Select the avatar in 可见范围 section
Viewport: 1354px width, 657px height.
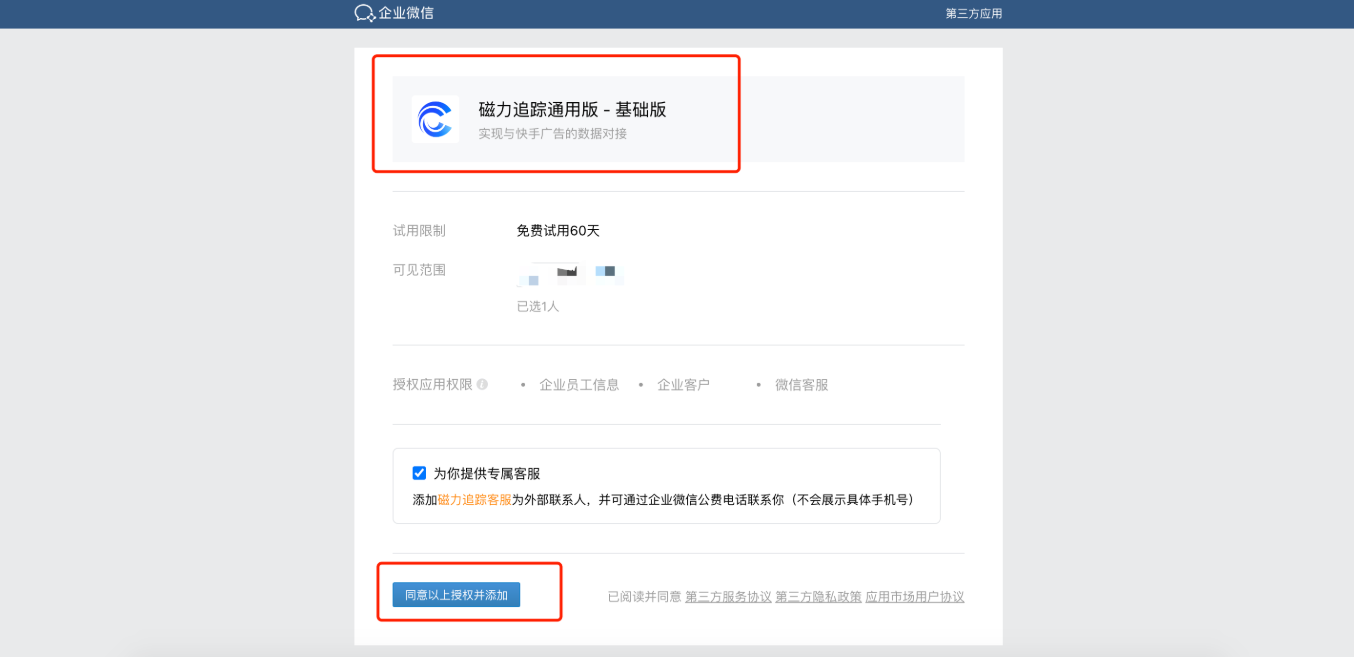point(528,274)
